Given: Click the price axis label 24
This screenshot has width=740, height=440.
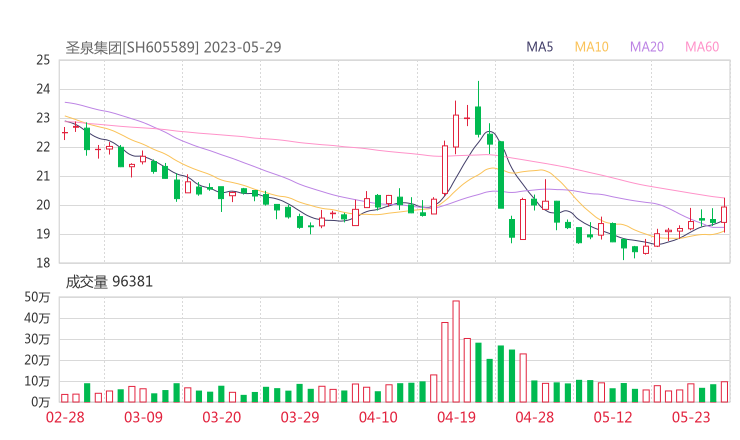Looking at the screenshot, I should click(43, 89).
